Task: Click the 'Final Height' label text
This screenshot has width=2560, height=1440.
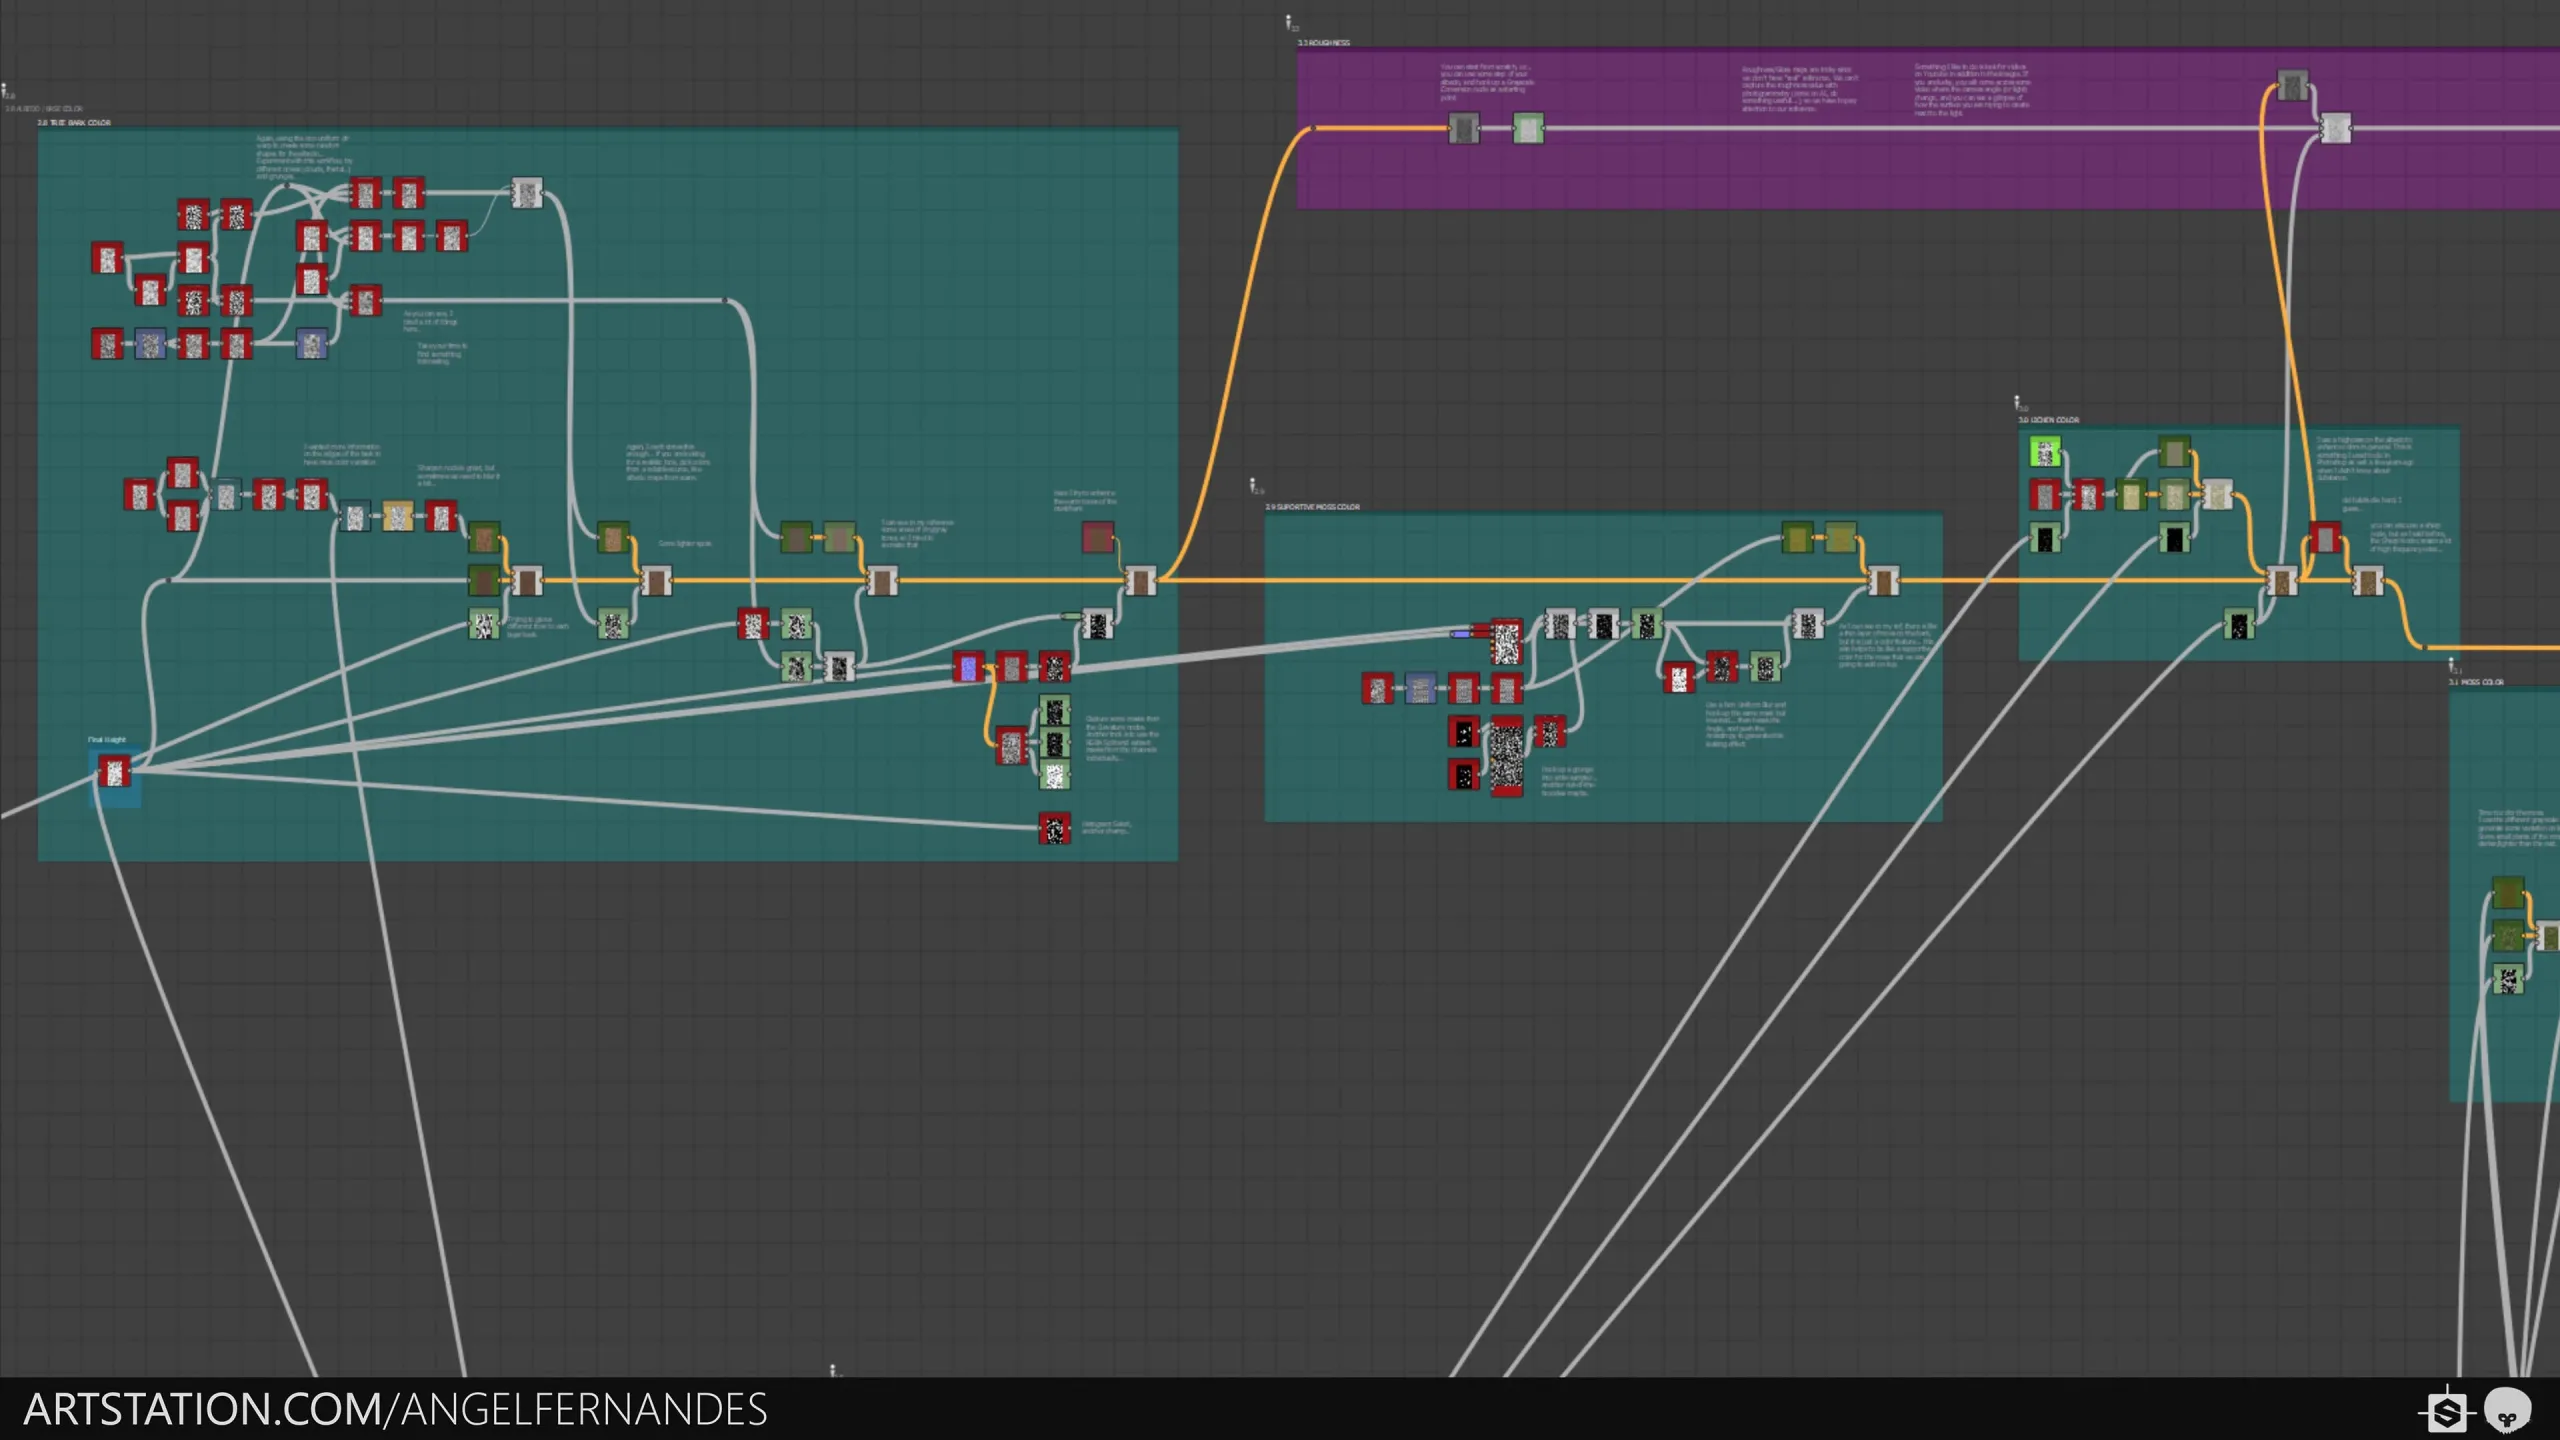Action: [107, 740]
